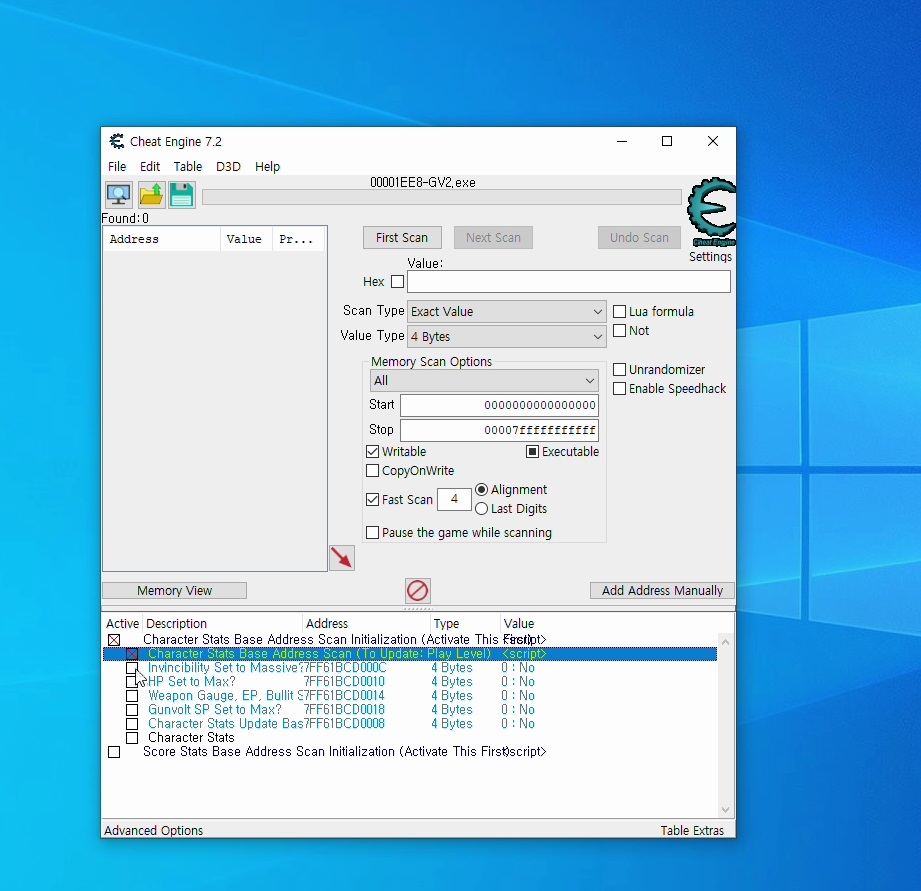This screenshot has width=921, height=891.
Task: Select the Alignment radio button
Action: (x=481, y=490)
